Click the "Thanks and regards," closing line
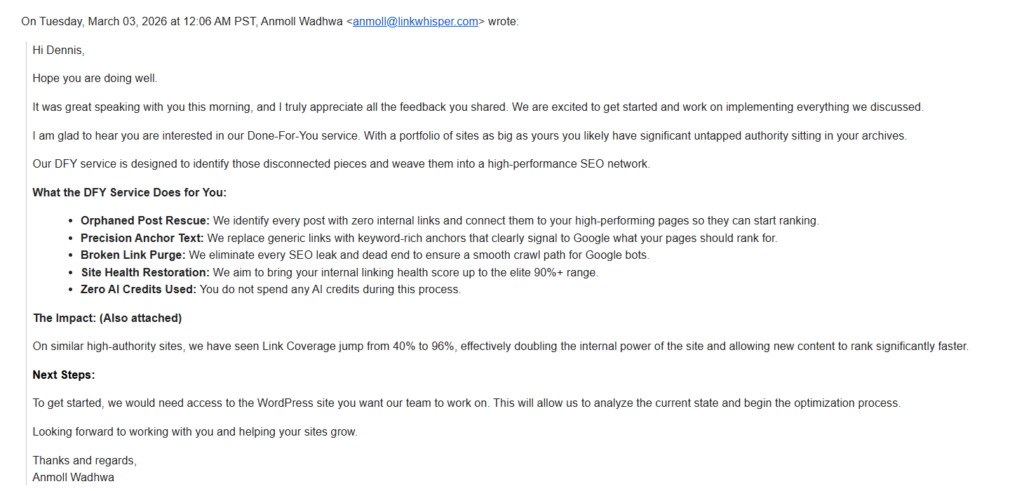This screenshot has height=491, width=1024. click(84, 461)
